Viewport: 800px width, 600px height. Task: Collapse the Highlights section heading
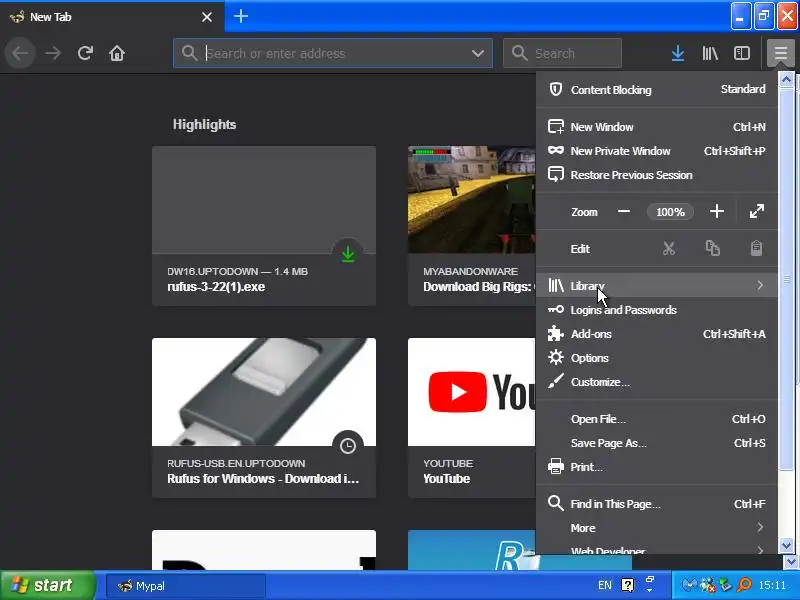[x=204, y=124]
